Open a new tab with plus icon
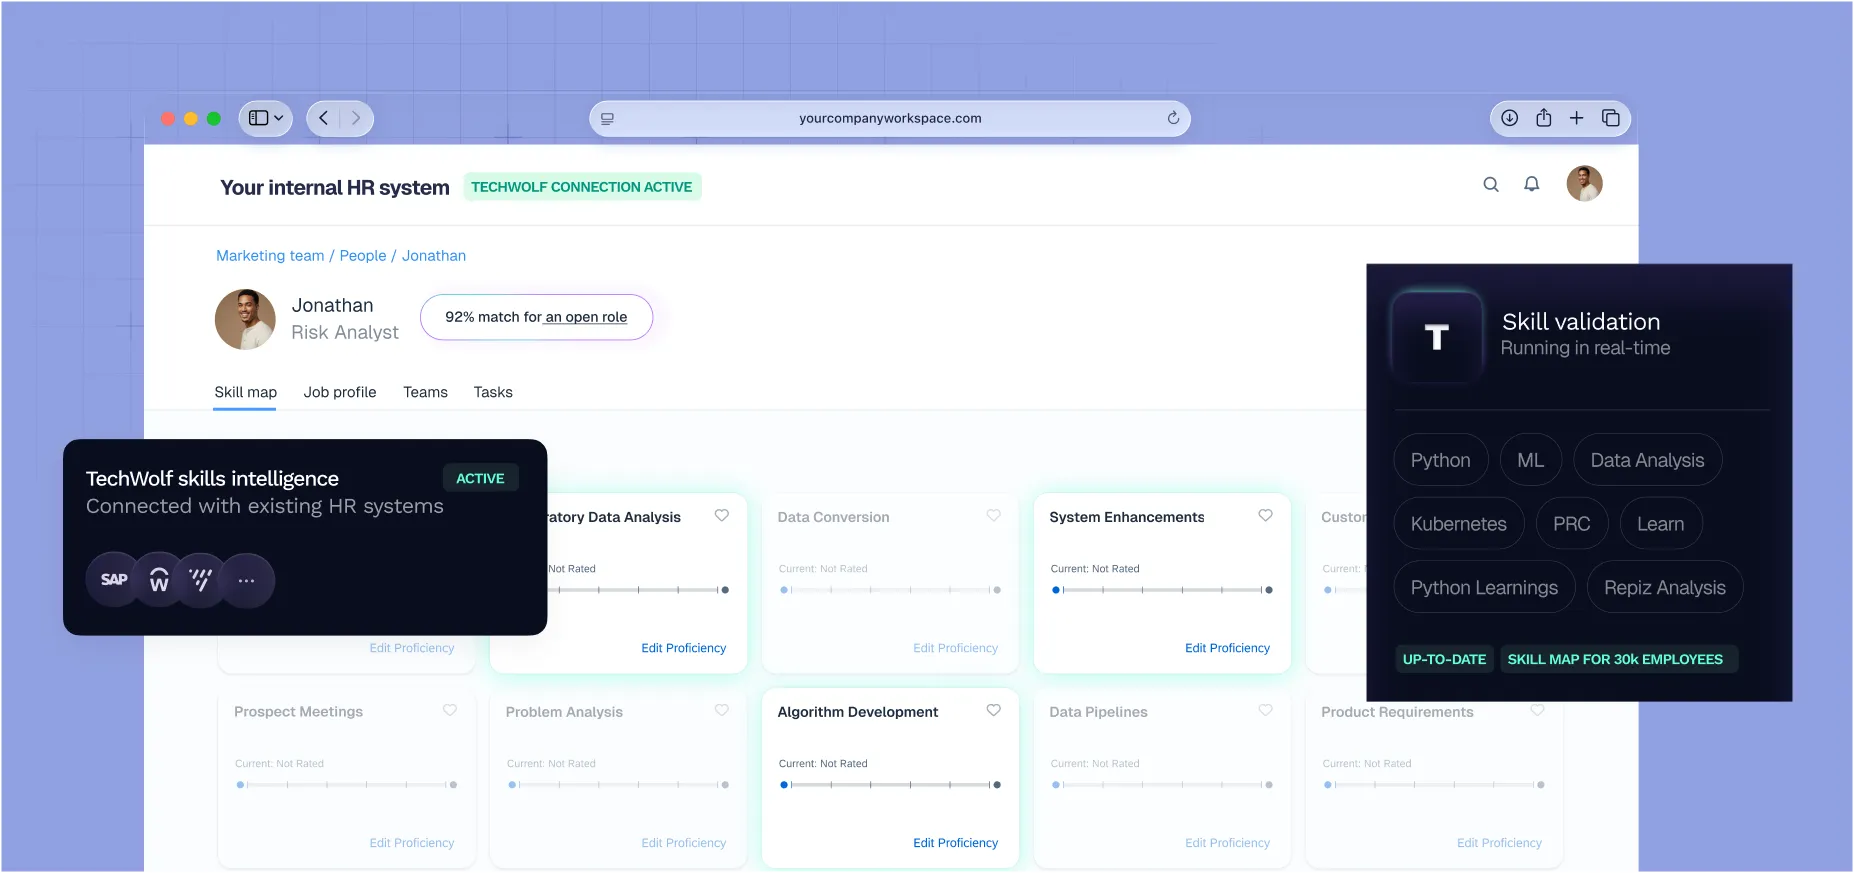 [1577, 118]
